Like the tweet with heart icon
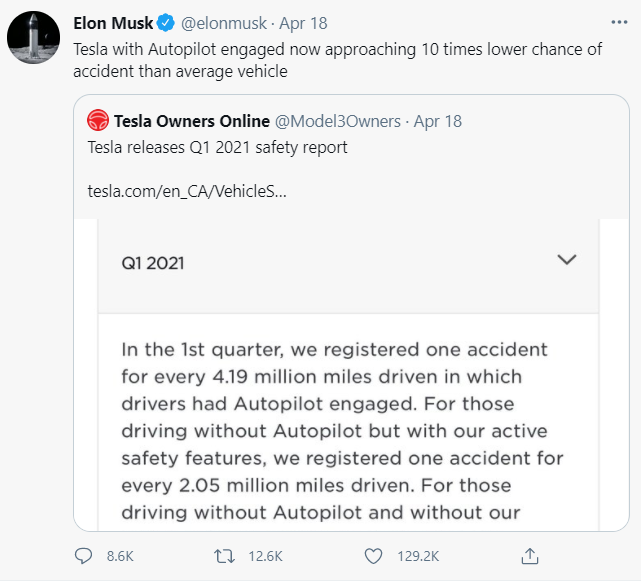This screenshot has height=582, width=641. coord(375,555)
